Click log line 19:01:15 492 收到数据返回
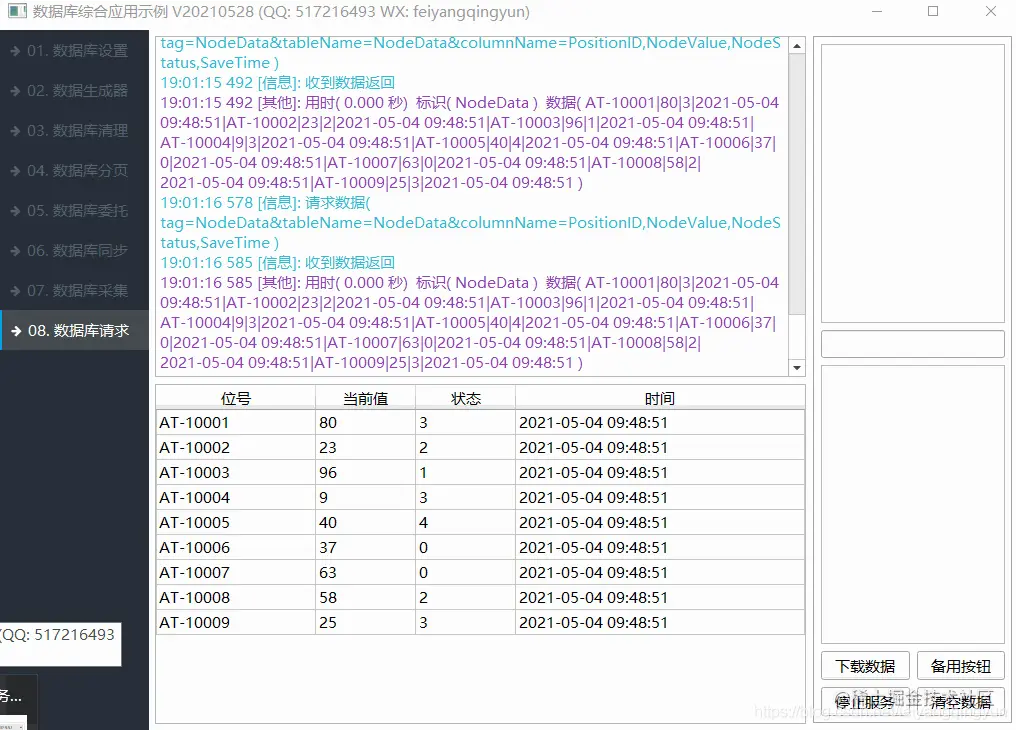This screenshot has width=1016, height=730. pyautogui.click(x=277, y=83)
